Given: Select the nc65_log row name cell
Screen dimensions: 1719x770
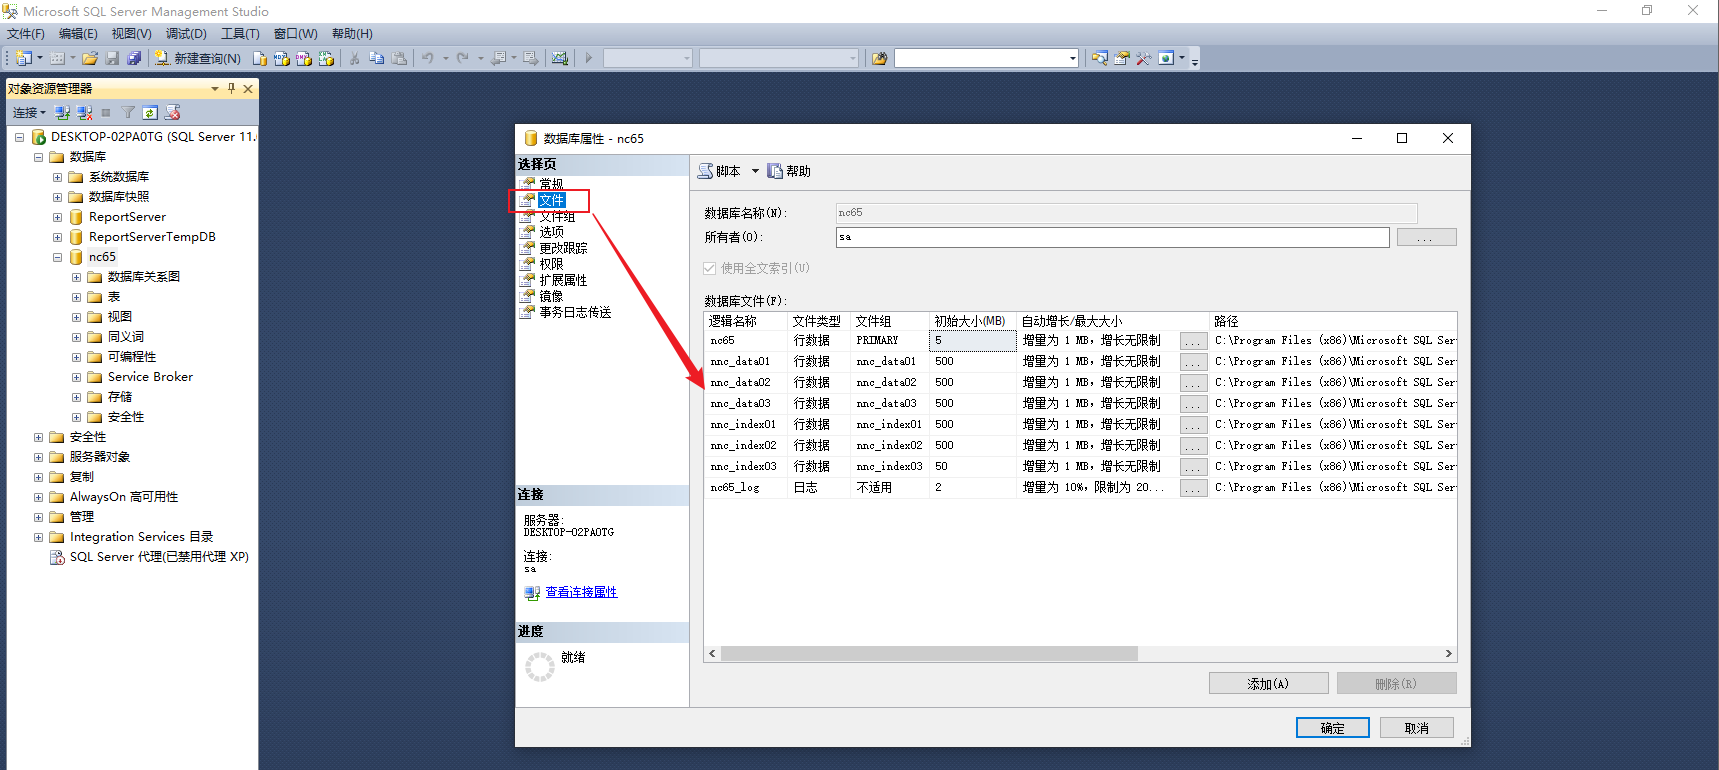Looking at the screenshot, I should [746, 488].
